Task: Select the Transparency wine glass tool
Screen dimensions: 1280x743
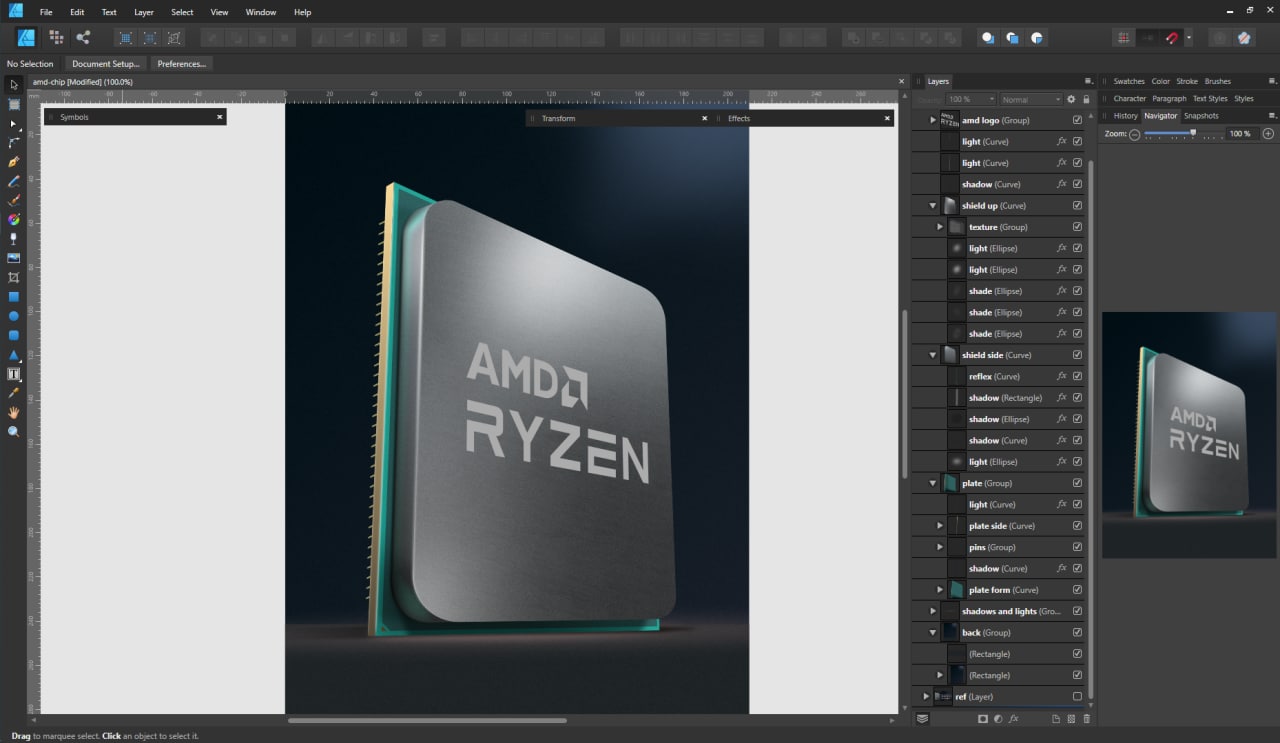Action: point(14,239)
